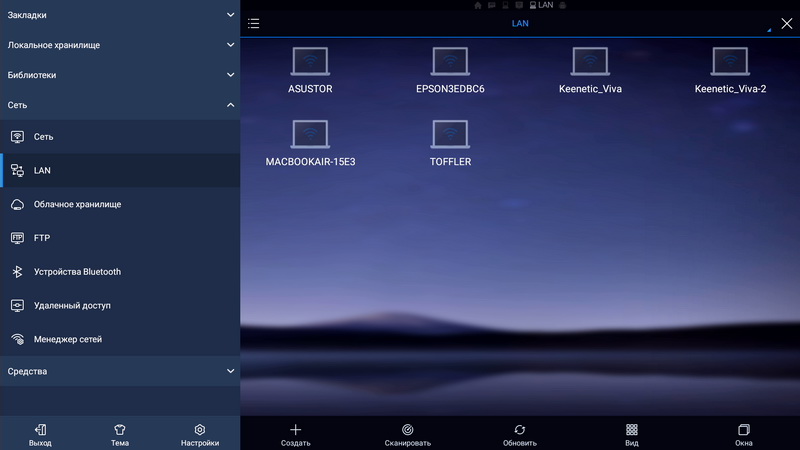Click the Создать plus icon

[x=295, y=430]
